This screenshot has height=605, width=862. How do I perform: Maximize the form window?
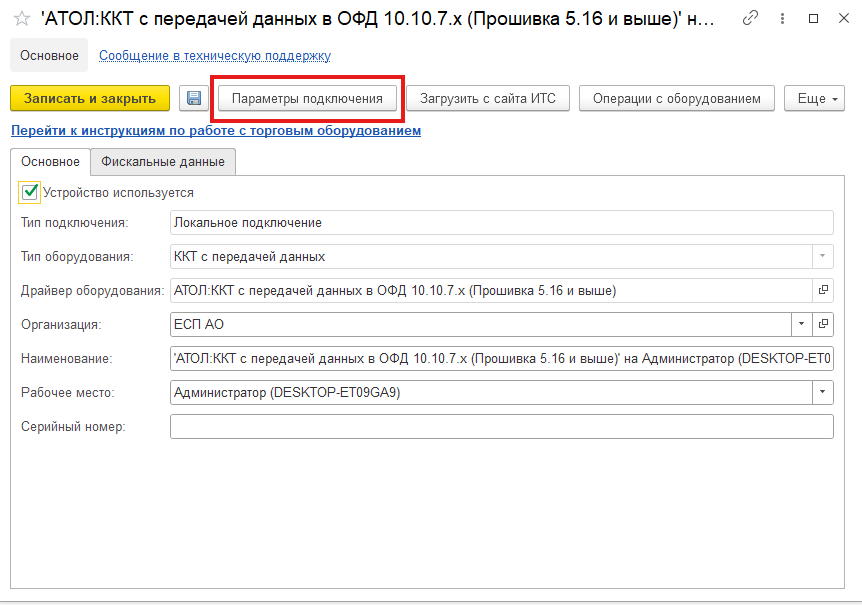813,19
